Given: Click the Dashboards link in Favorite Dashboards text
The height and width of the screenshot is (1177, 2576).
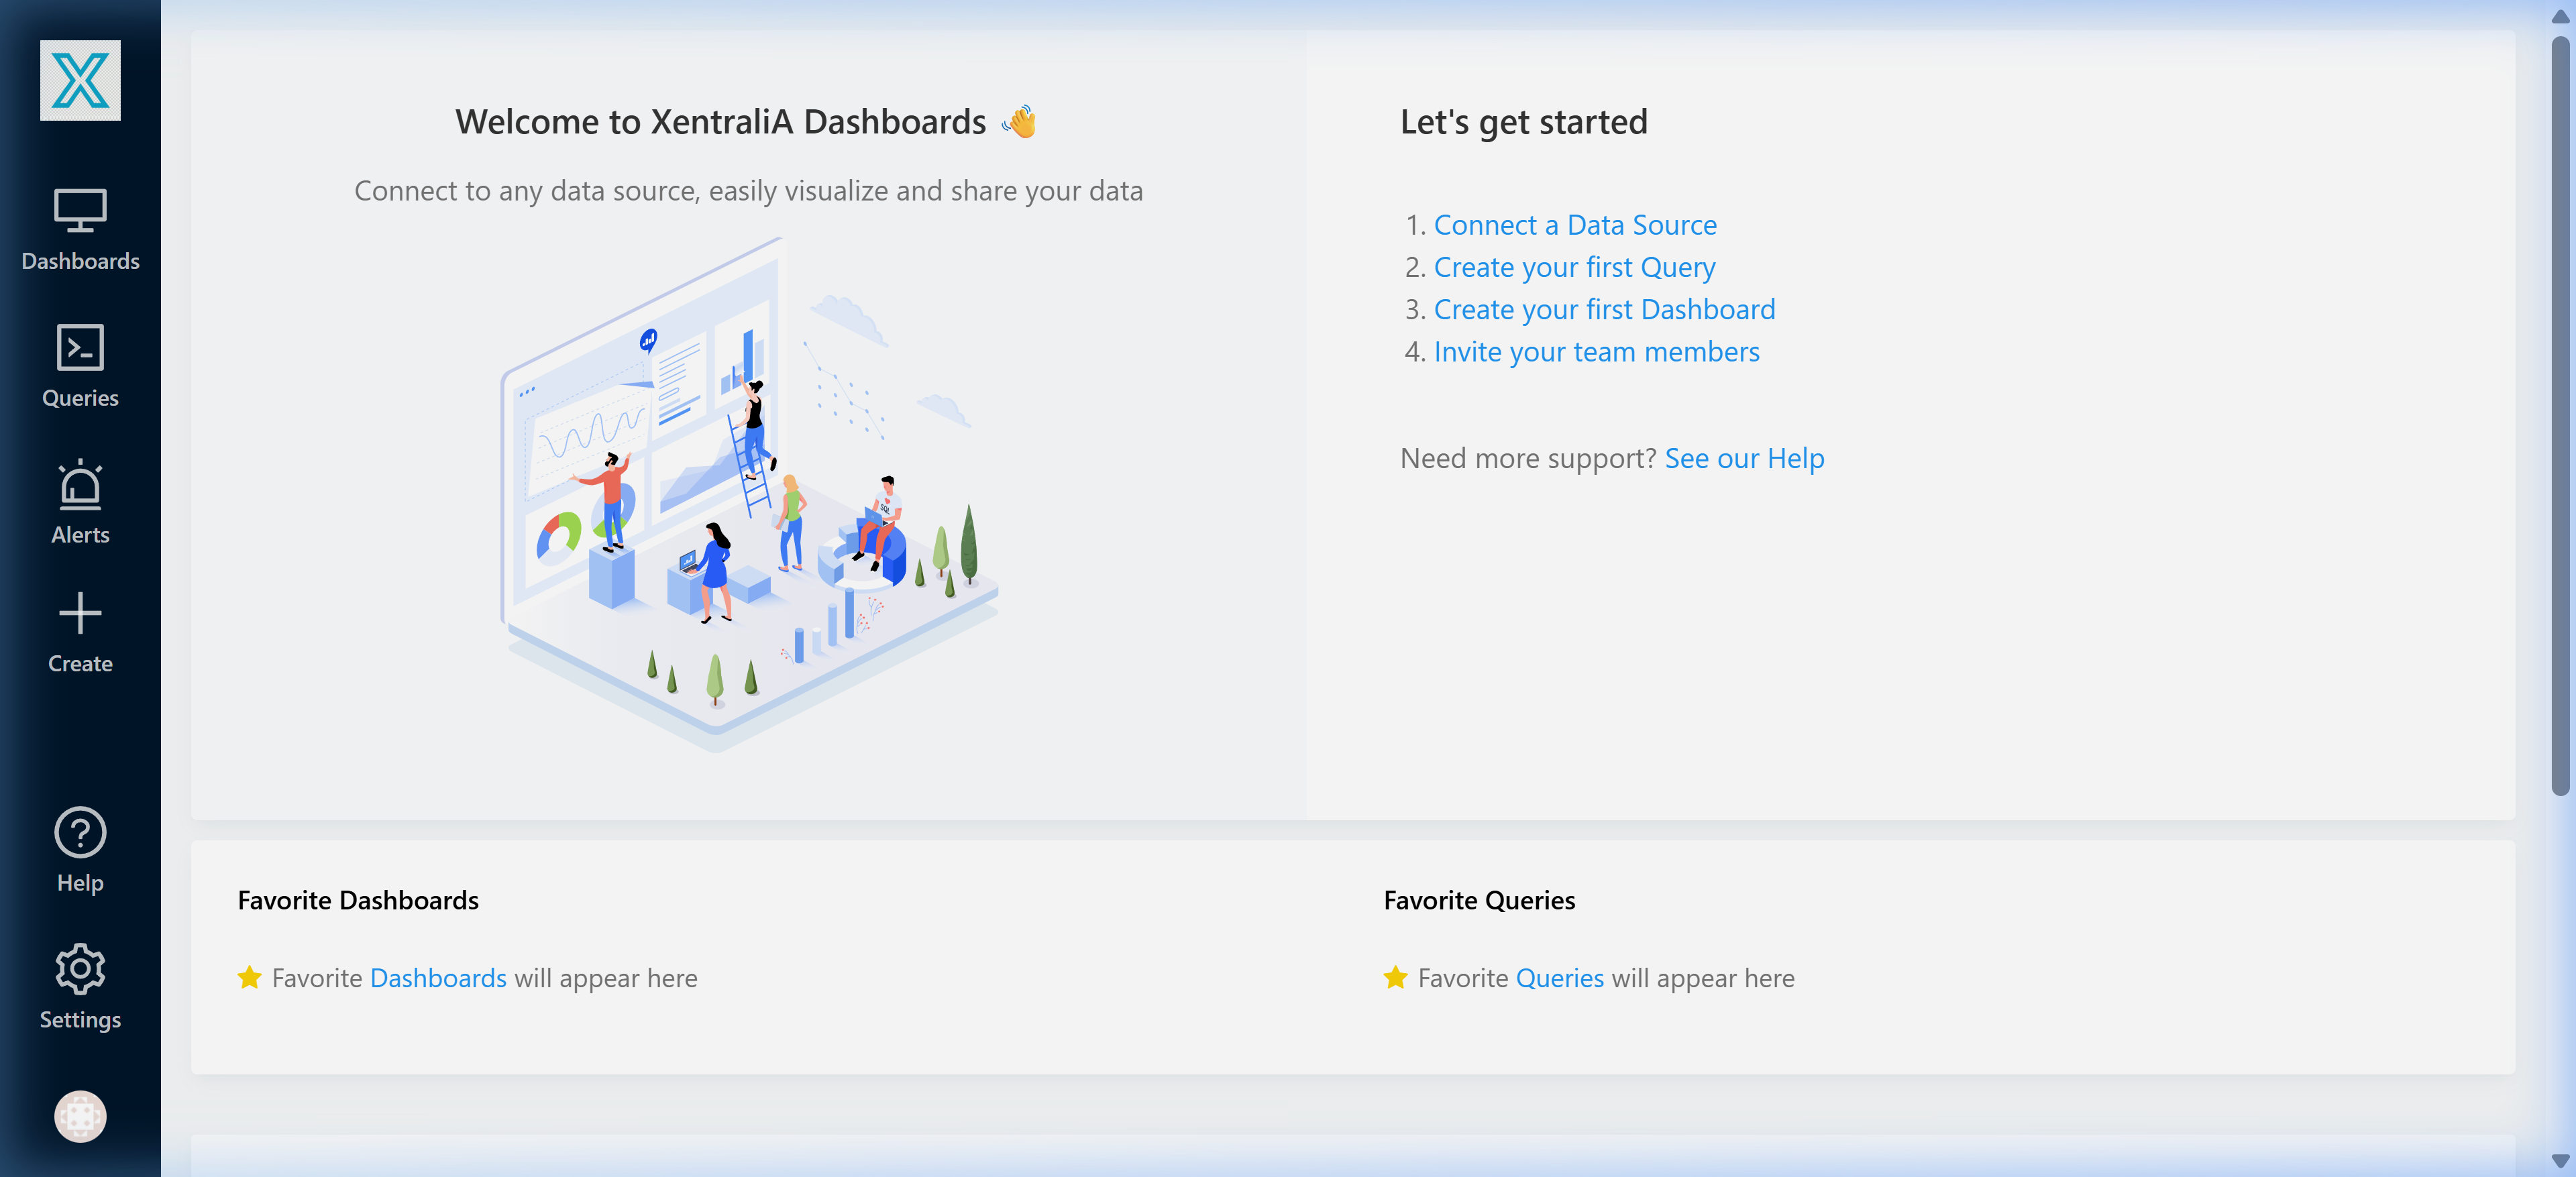Looking at the screenshot, I should pyautogui.click(x=438, y=978).
